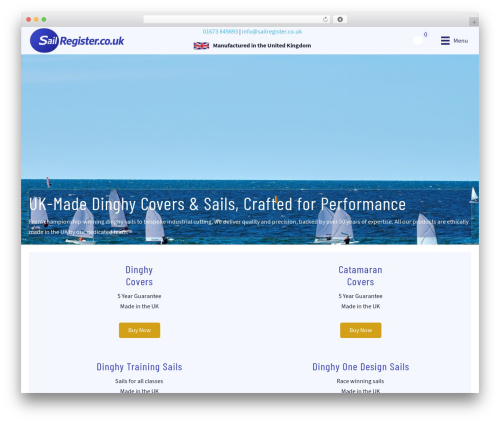The width and height of the screenshot is (500, 423).
Task: Click Buy Now under Dinghy Covers
Action: 139,330
